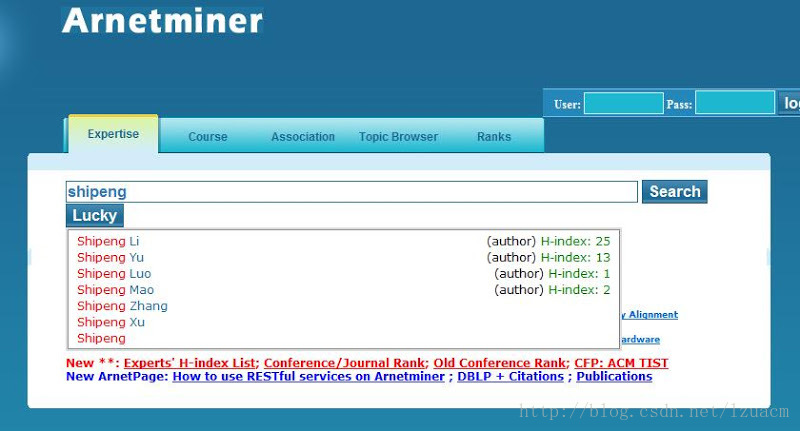Pick Shipeng Xu from the list
The width and height of the screenshot is (800, 431).
[x=344, y=322]
